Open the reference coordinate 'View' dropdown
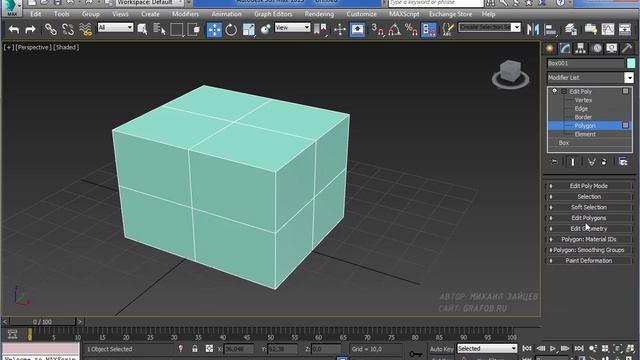The image size is (640, 360). (x=292, y=27)
